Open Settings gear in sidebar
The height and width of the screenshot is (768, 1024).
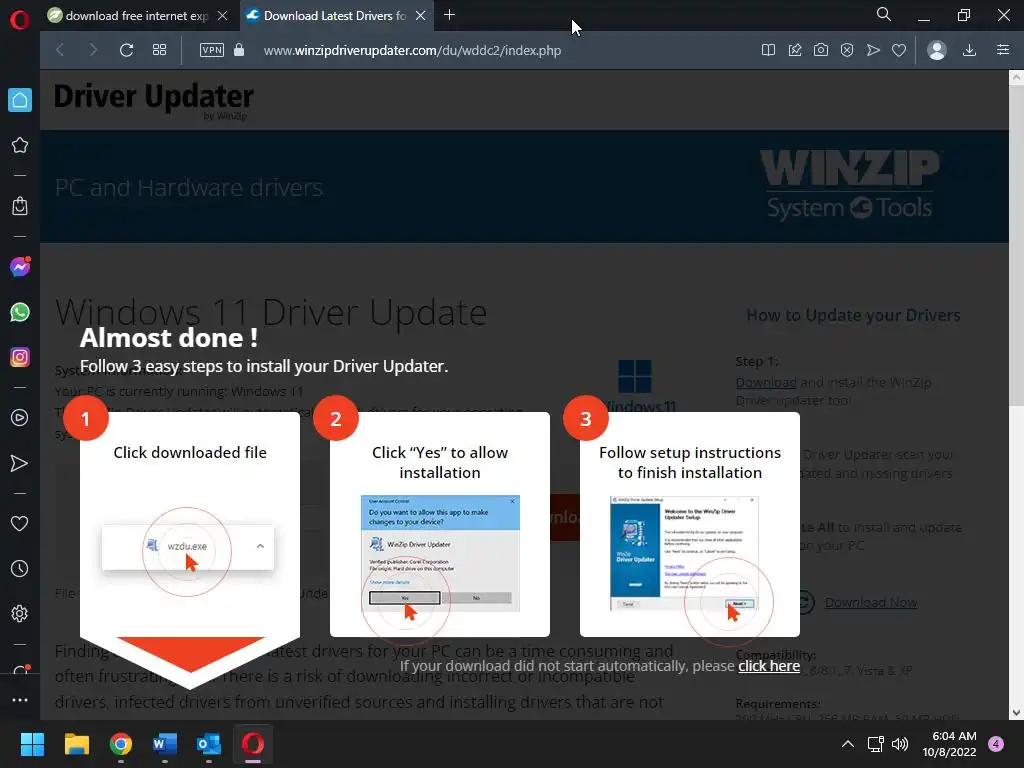pos(20,614)
